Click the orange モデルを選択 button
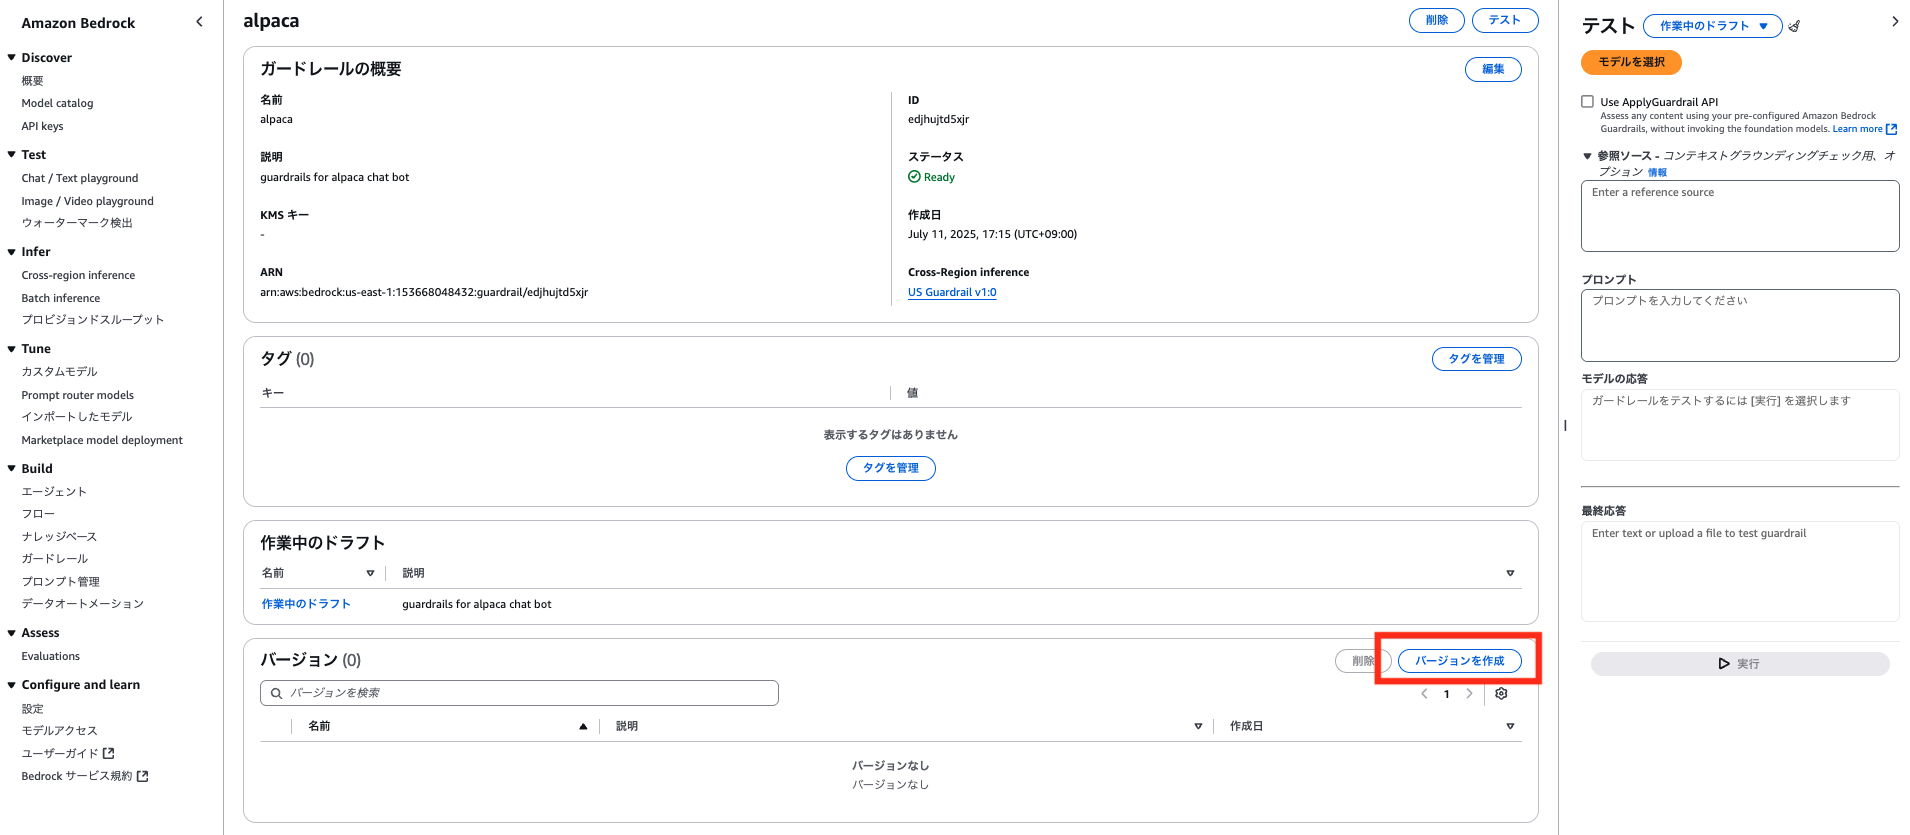1910x835 pixels. coord(1631,62)
